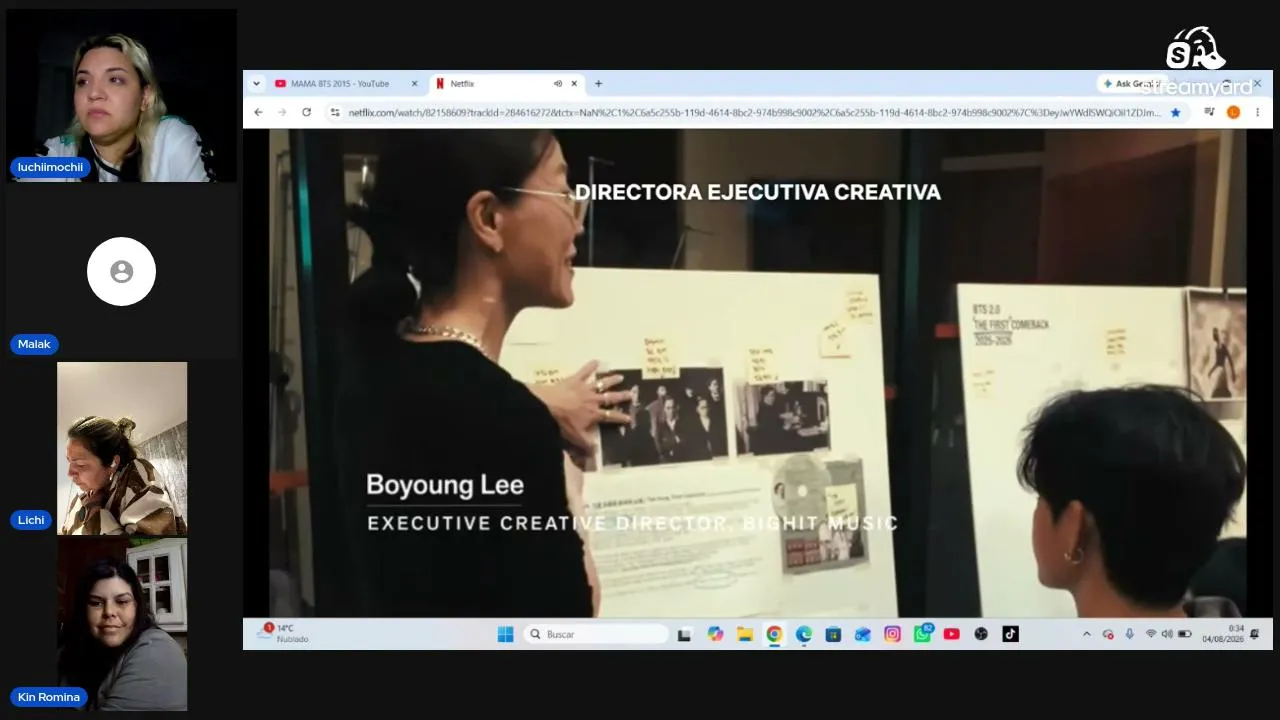Open Microsoft Store from the taskbar
The image size is (1280, 720).
click(833, 634)
